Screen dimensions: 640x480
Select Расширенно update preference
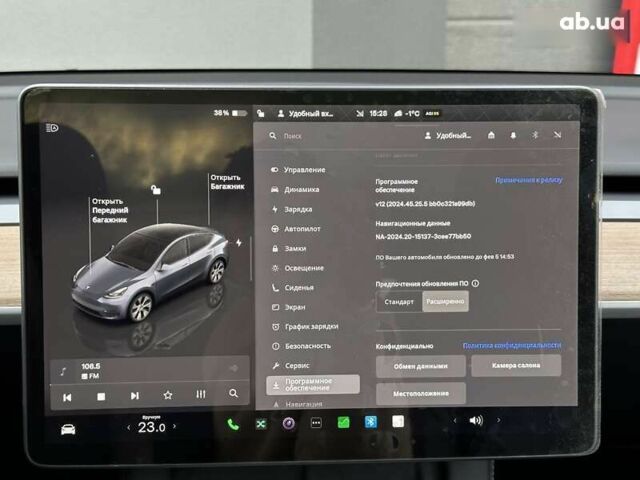[x=445, y=302]
